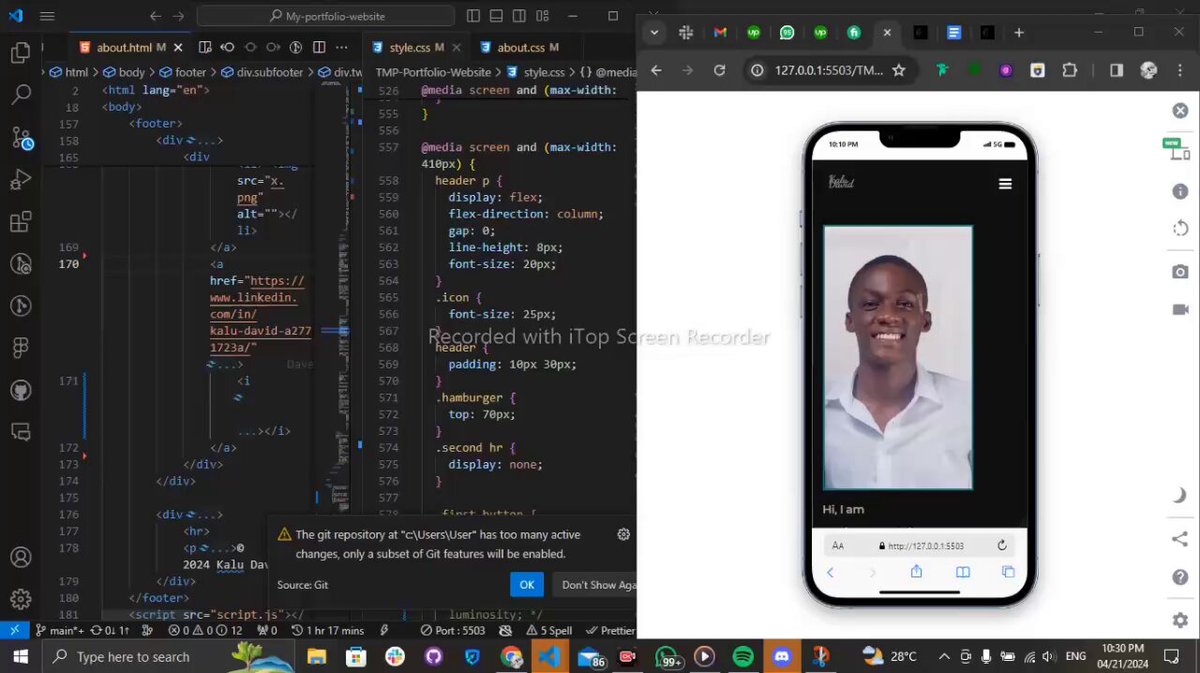1200x673 pixels.
Task: Click the LinkedIn URL in the href attribute
Action: (x=260, y=314)
